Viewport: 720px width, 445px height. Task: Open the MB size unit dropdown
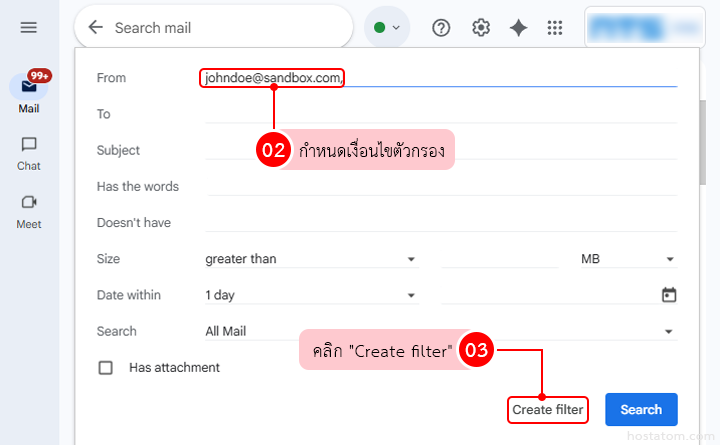tap(628, 259)
